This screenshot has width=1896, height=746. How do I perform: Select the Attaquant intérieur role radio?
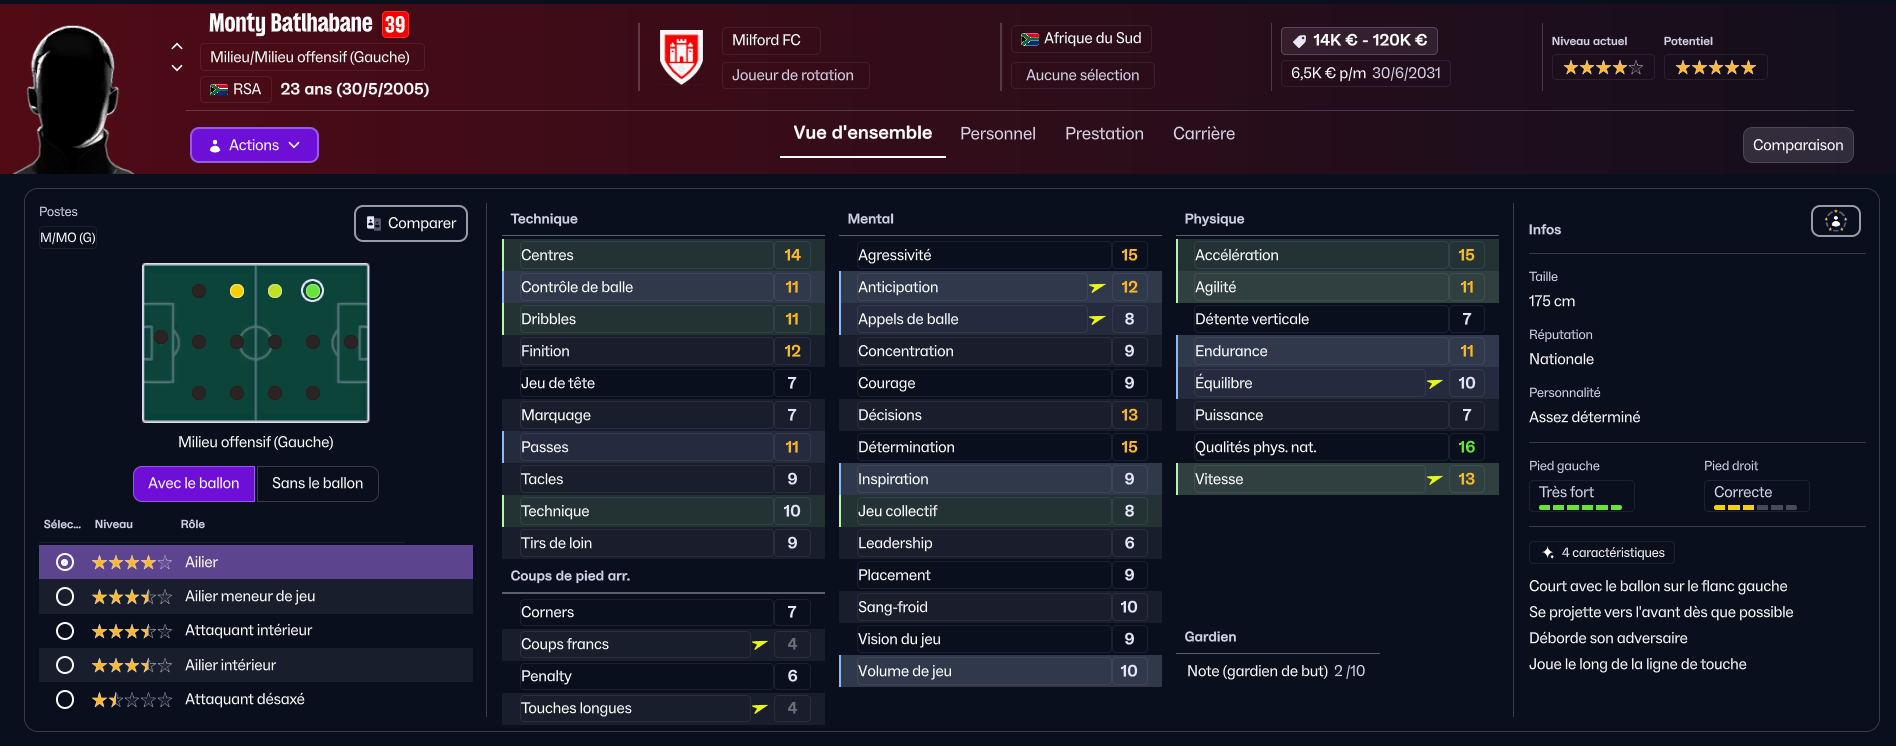65,631
